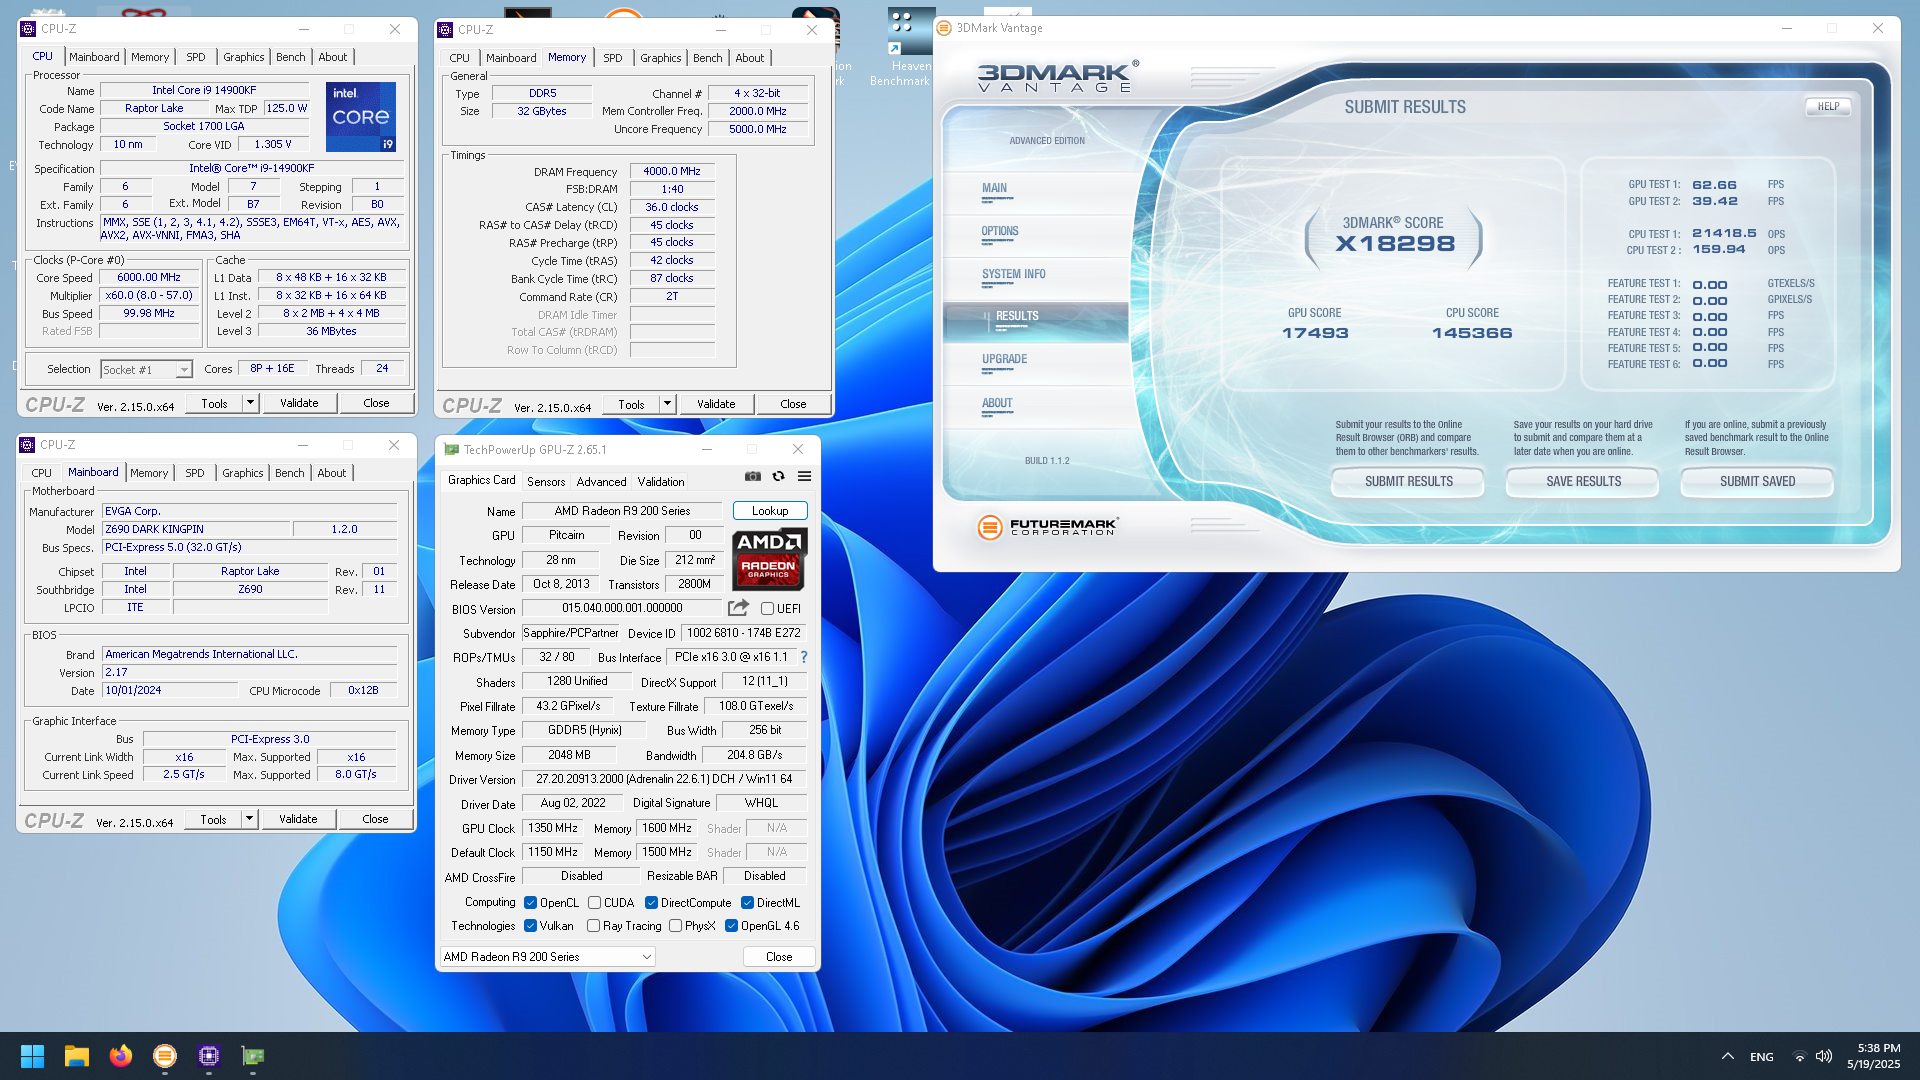The width and height of the screenshot is (1920, 1080).
Task: Toggle the CUDA checkbox
Action: coord(594,902)
